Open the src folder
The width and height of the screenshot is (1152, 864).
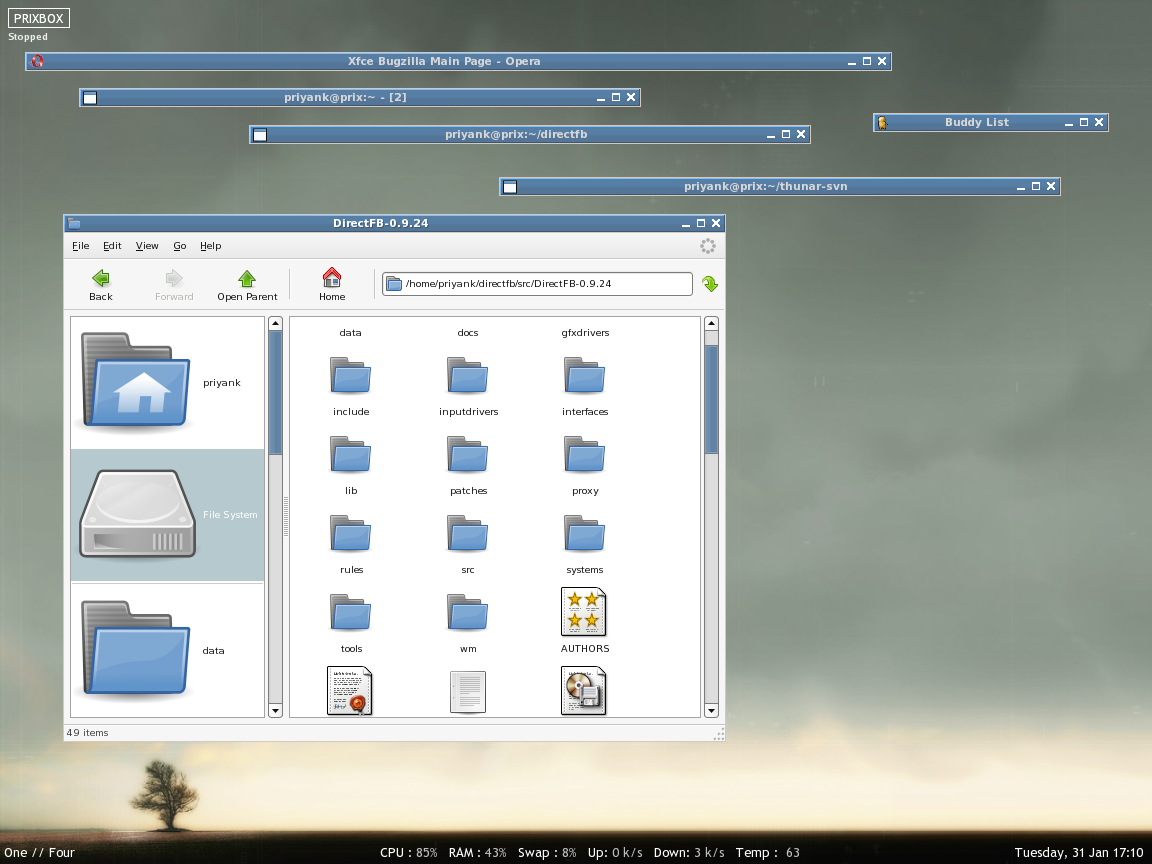pos(467,534)
